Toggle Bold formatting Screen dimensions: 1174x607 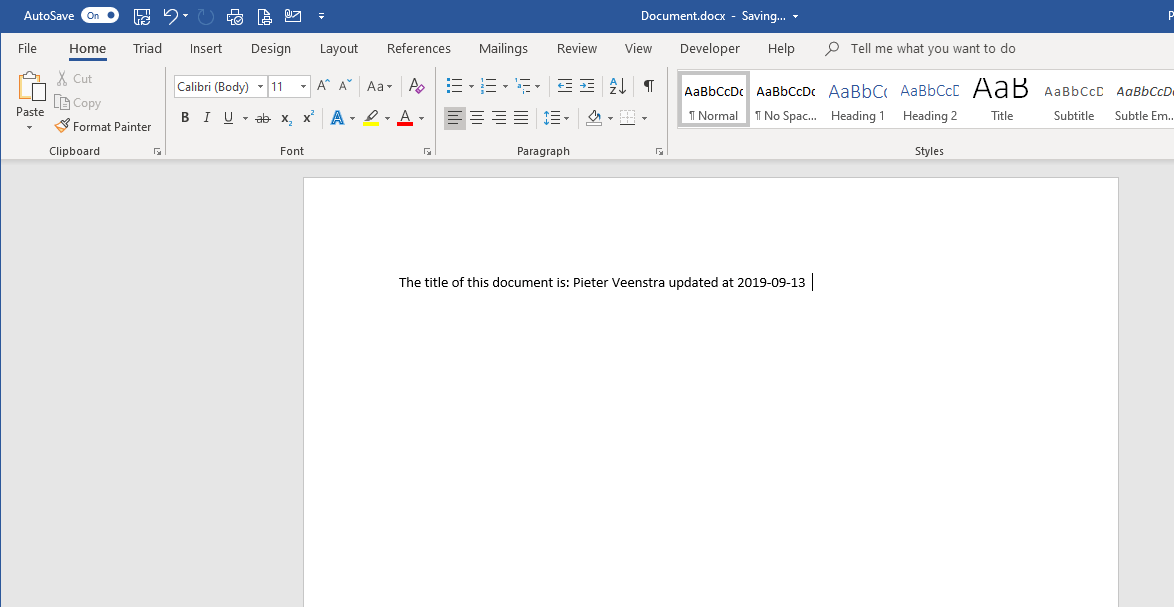click(185, 118)
